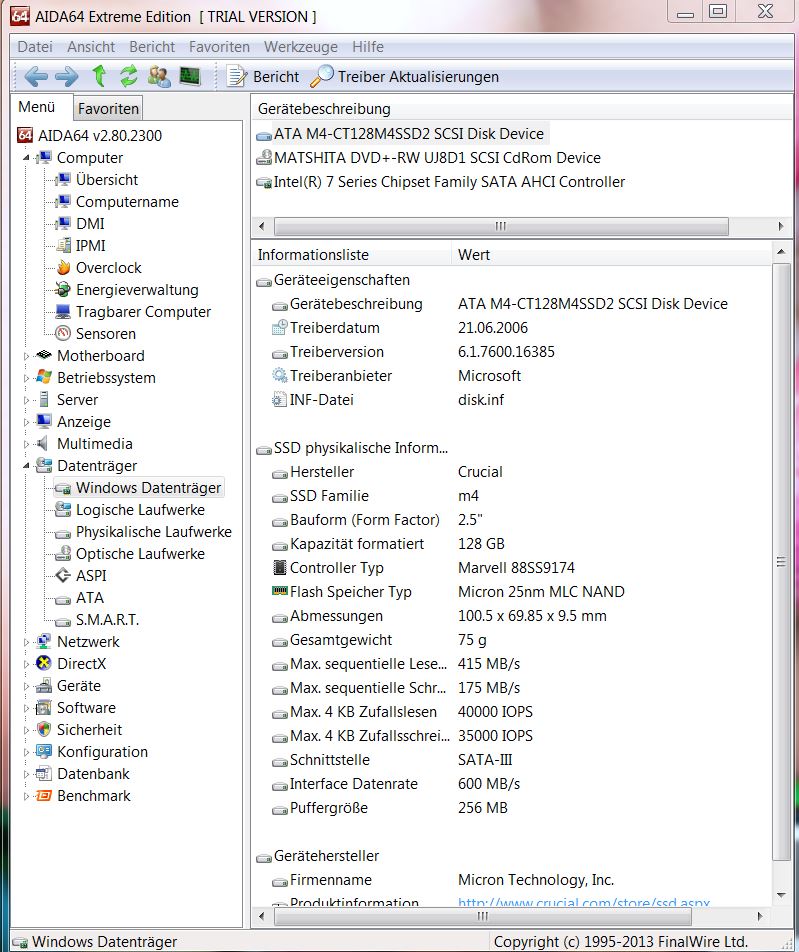Open the Sensoren entry
Image resolution: width=799 pixels, height=952 pixels.
pos(106,333)
